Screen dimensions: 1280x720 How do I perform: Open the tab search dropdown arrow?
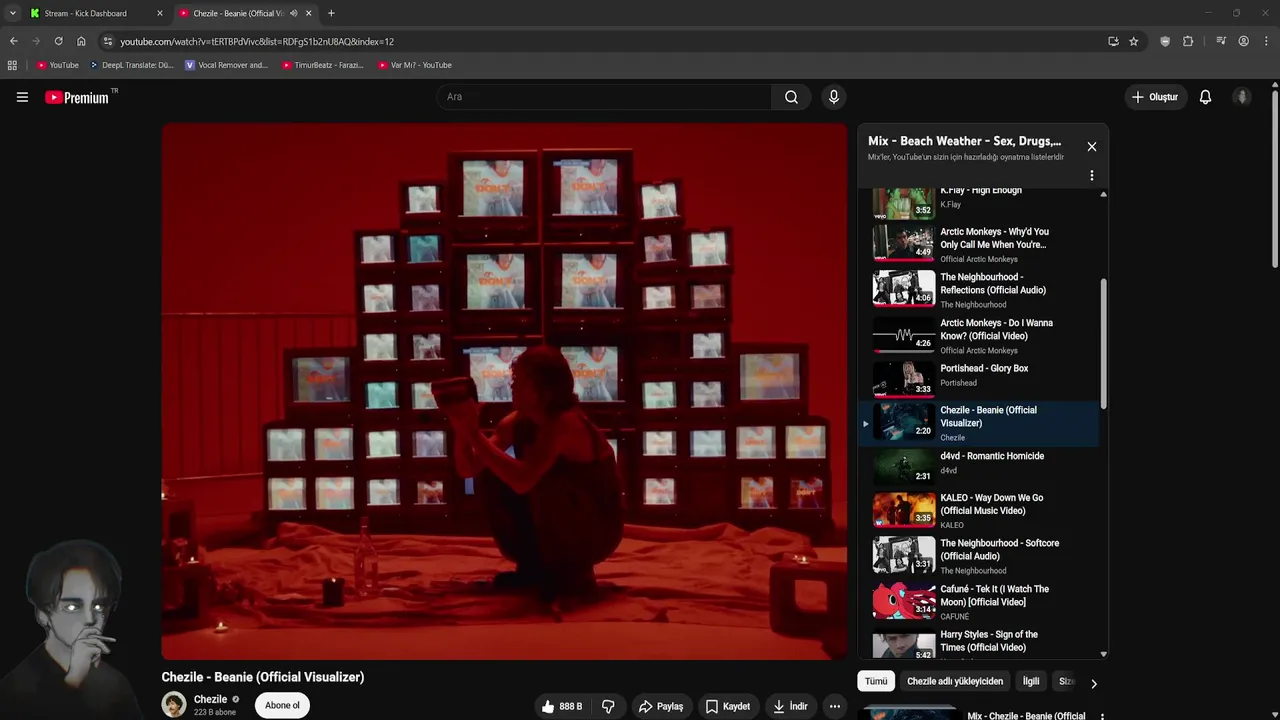click(x=12, y=13)
